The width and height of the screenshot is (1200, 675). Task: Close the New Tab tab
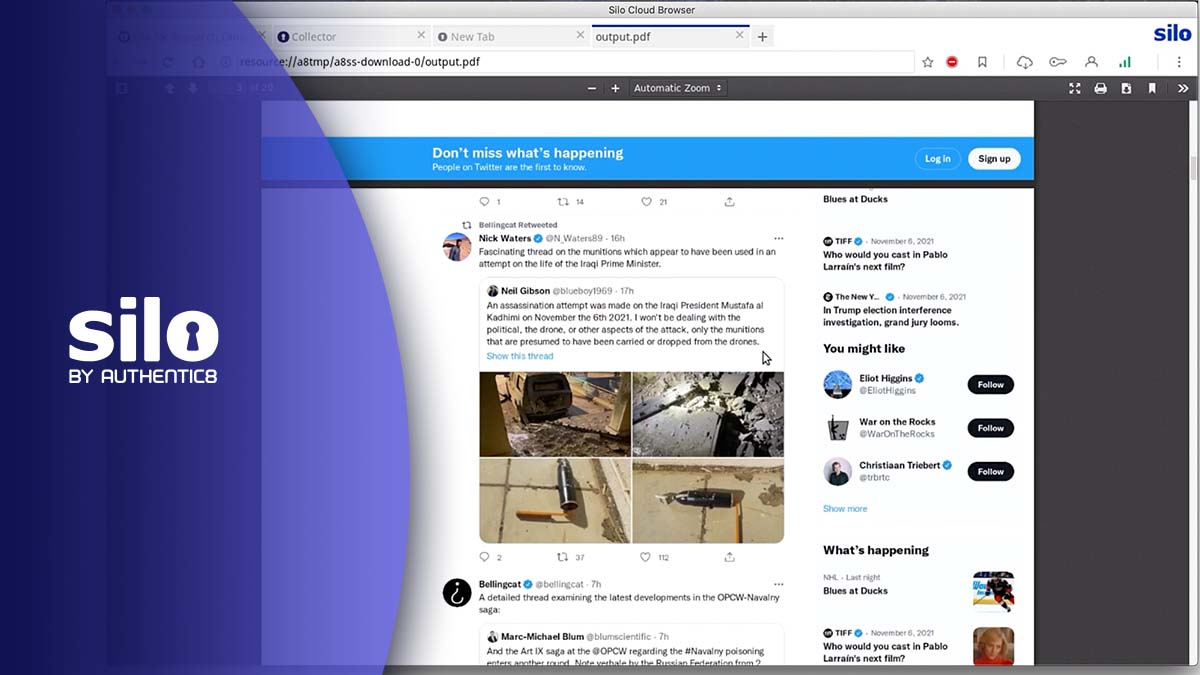click(580, 35)
